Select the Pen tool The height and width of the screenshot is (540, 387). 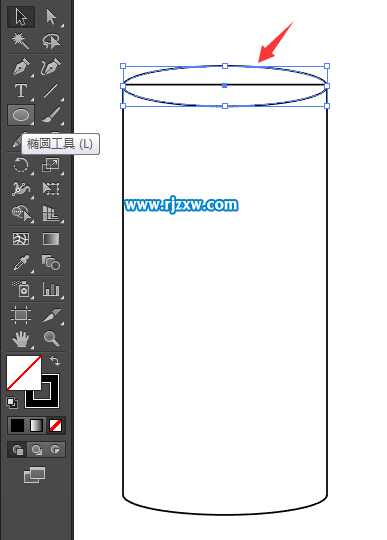21,67
